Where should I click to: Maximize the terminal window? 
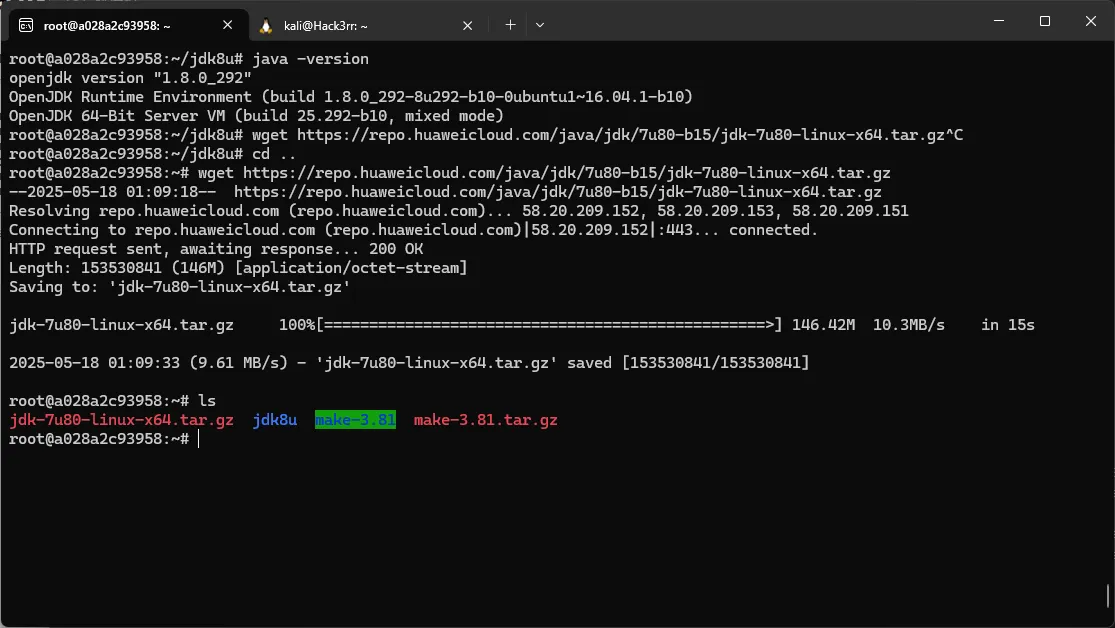click(1045, 21)
